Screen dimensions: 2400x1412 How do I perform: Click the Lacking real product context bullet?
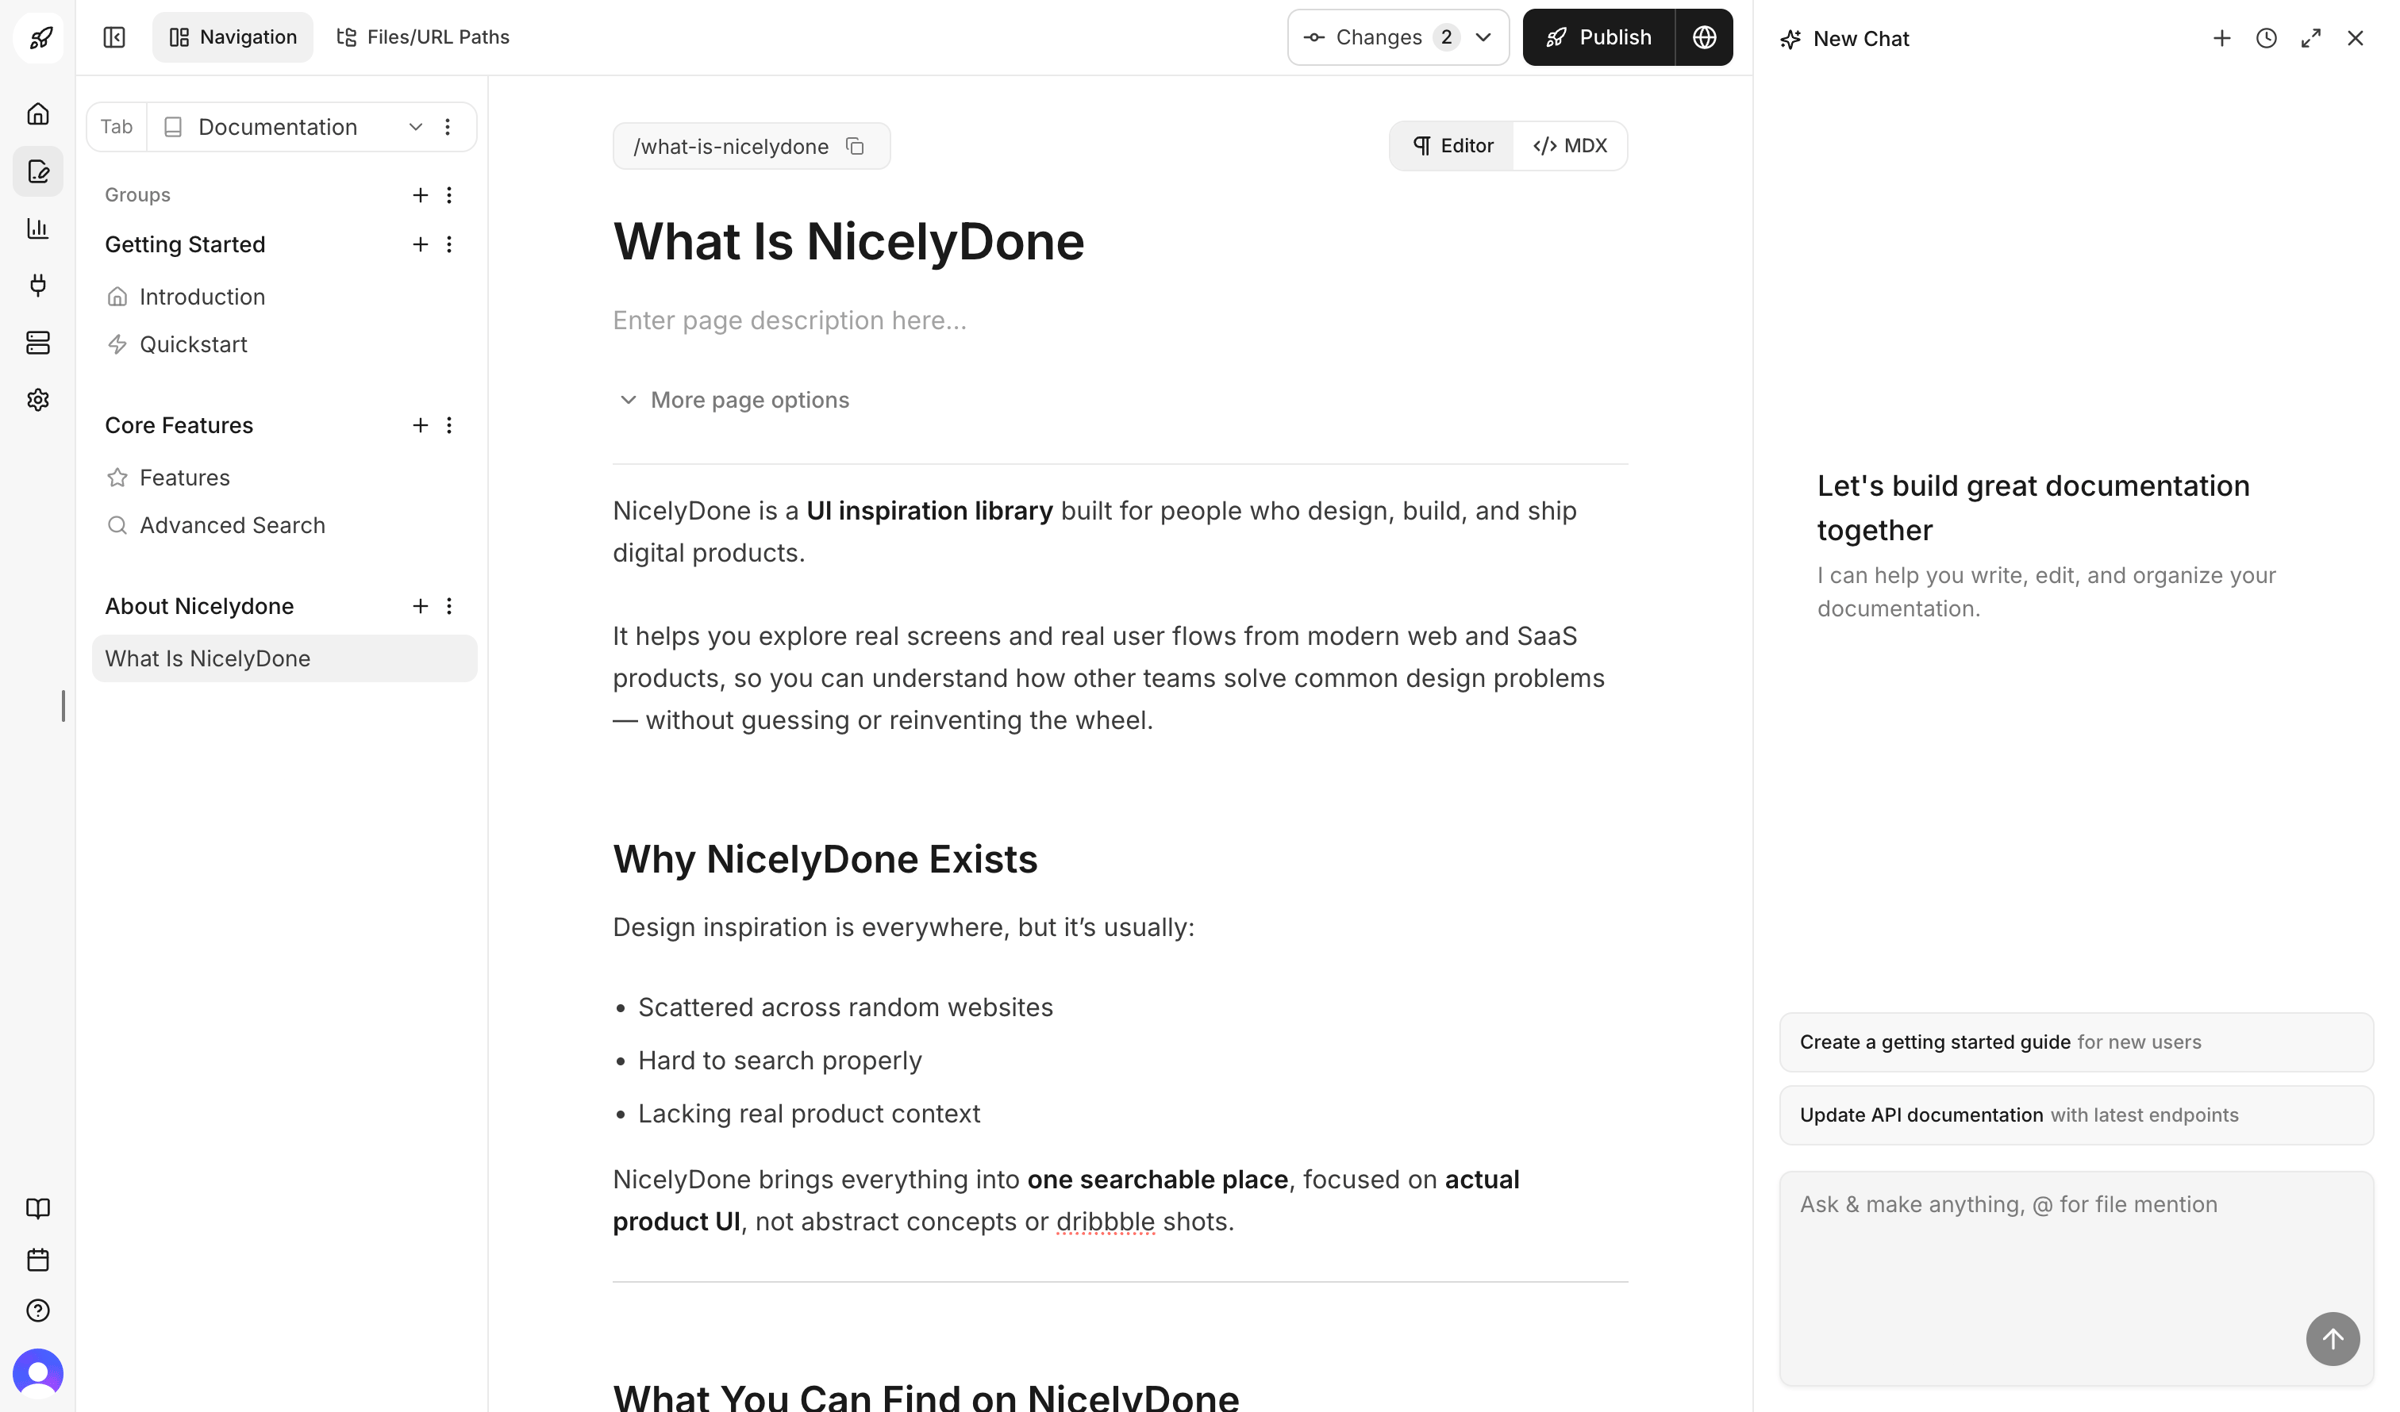[x=808, y=1113]
